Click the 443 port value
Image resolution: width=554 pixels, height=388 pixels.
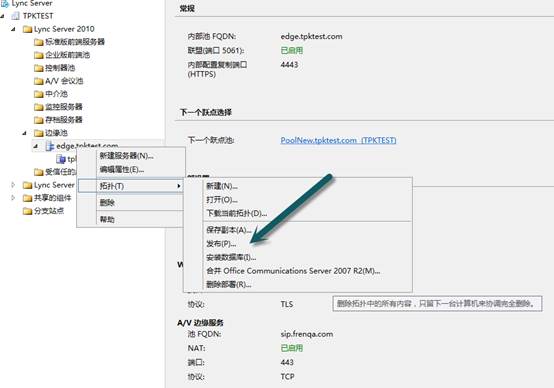[x=287, y=363]
